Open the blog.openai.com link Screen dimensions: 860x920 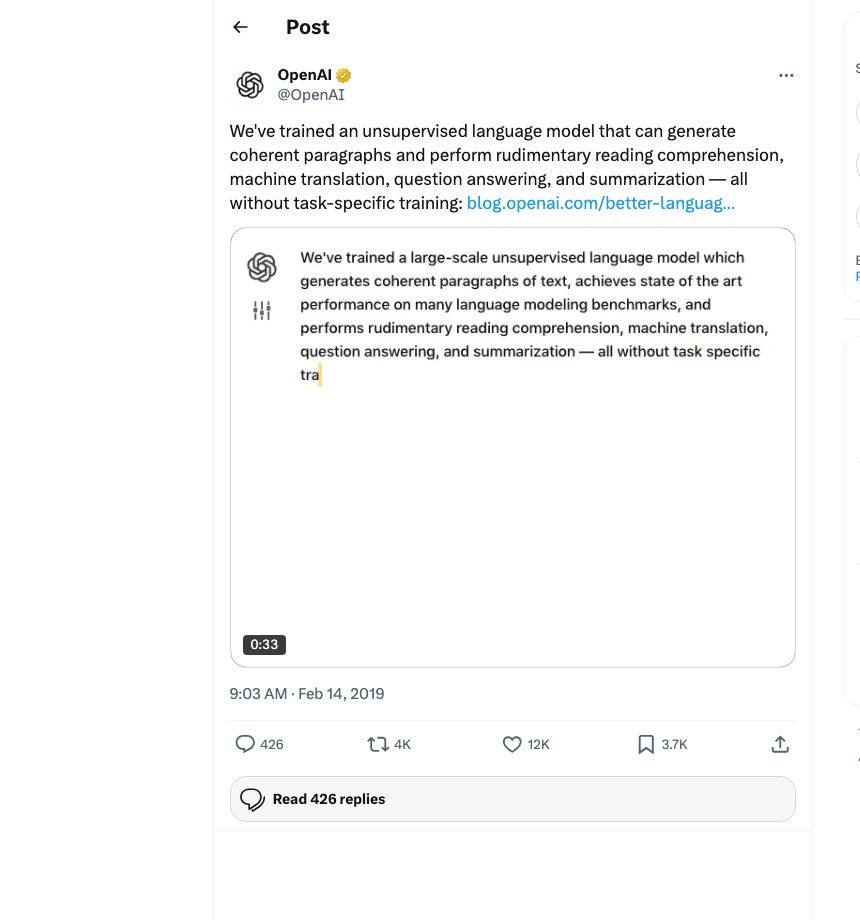[601, 202]
